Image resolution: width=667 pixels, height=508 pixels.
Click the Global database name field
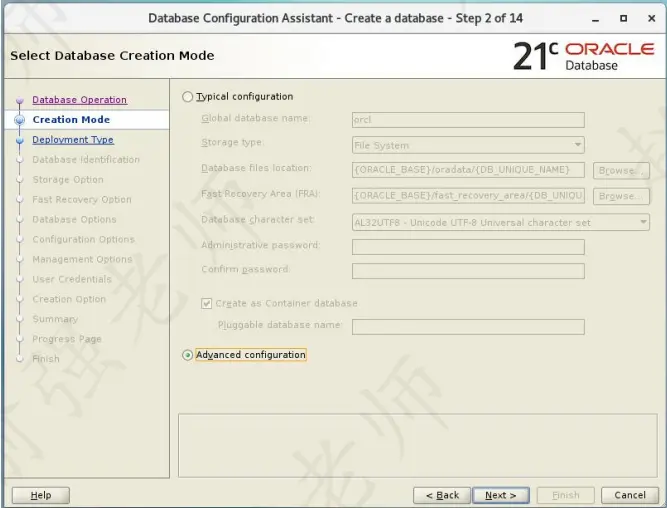[468, 120]
